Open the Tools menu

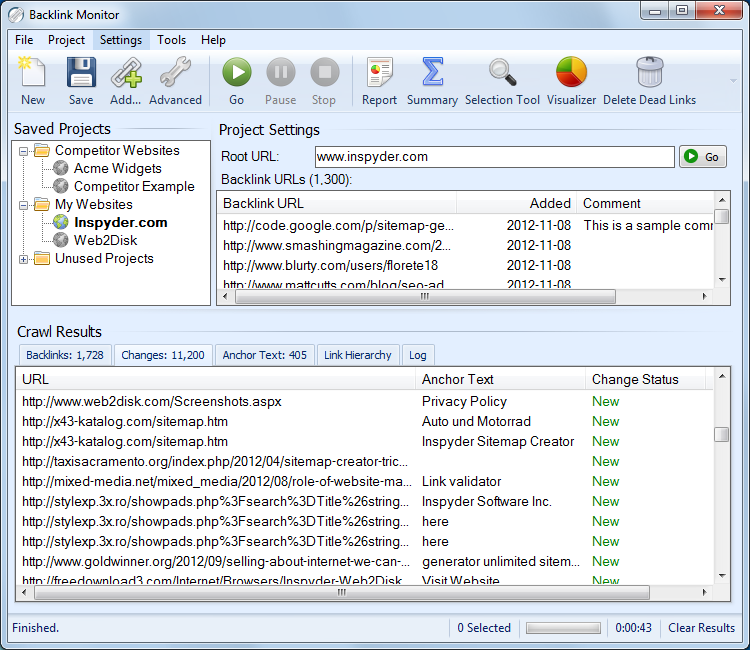pyautogui.click(x=171, y=40)
